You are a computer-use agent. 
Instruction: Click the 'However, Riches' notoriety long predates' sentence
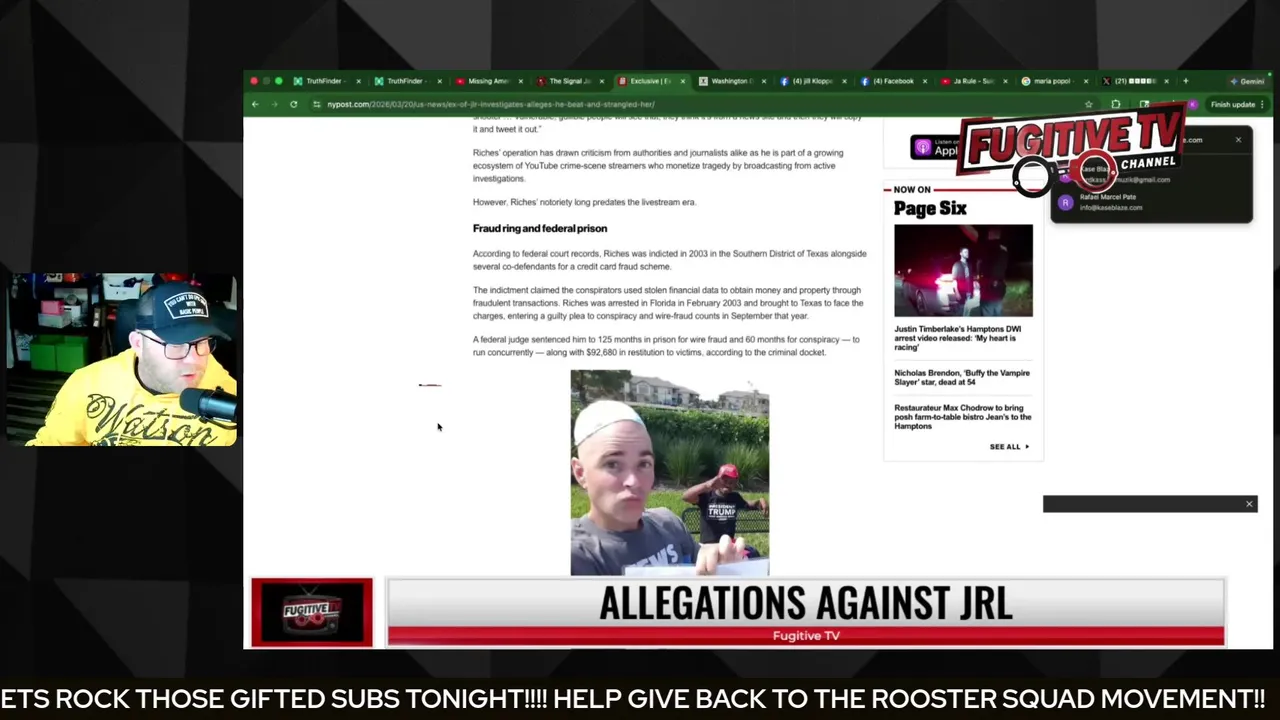click(x=584, y=202)
